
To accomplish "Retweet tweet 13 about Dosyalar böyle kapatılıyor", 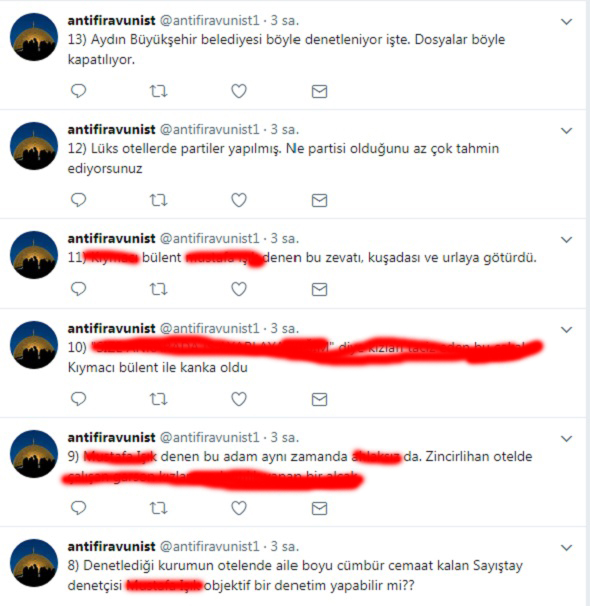I will 158,91.
